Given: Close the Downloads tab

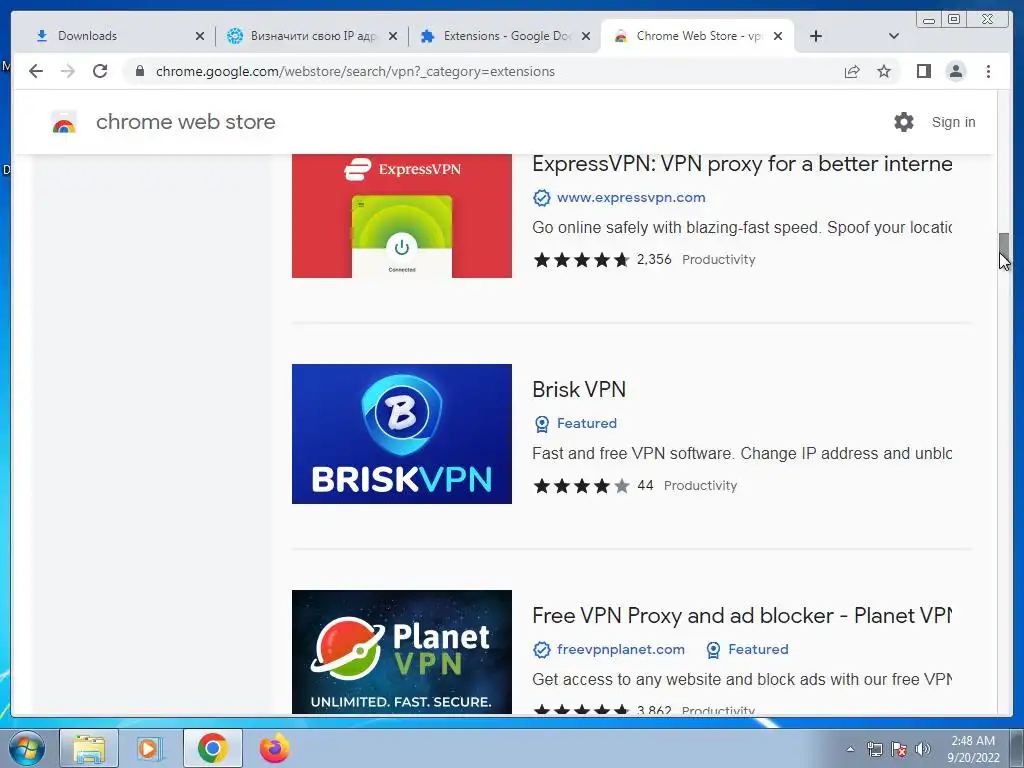Looking at the screenshot, I should point(200,36).
